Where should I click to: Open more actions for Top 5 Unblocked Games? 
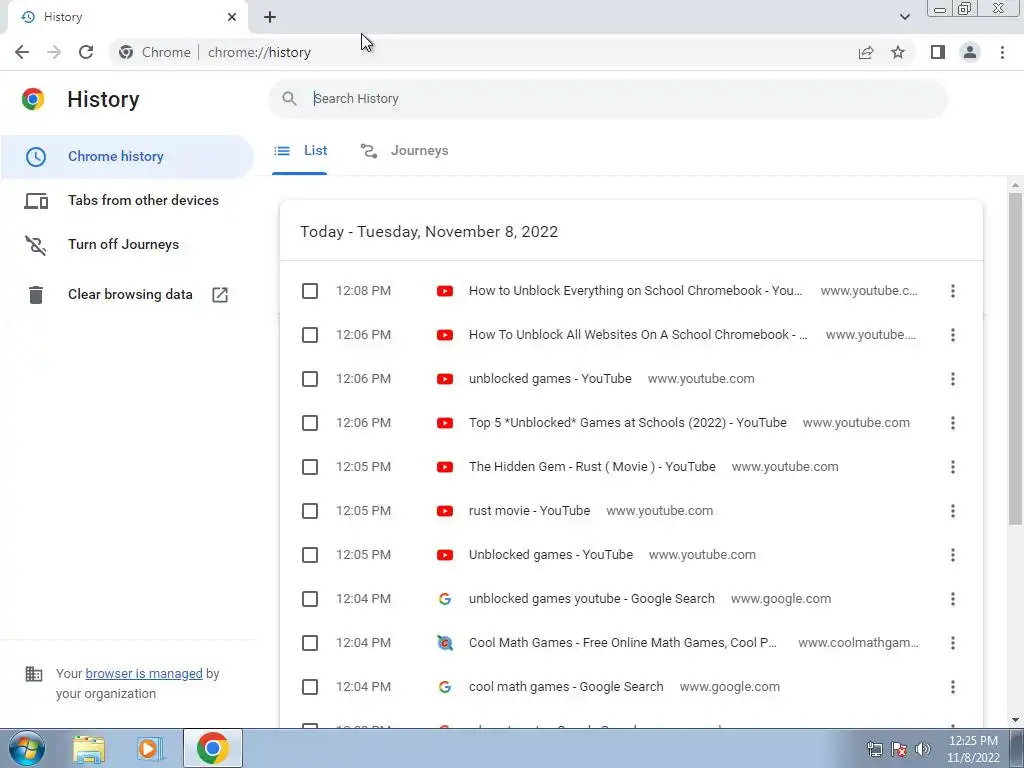click(953, 423)
